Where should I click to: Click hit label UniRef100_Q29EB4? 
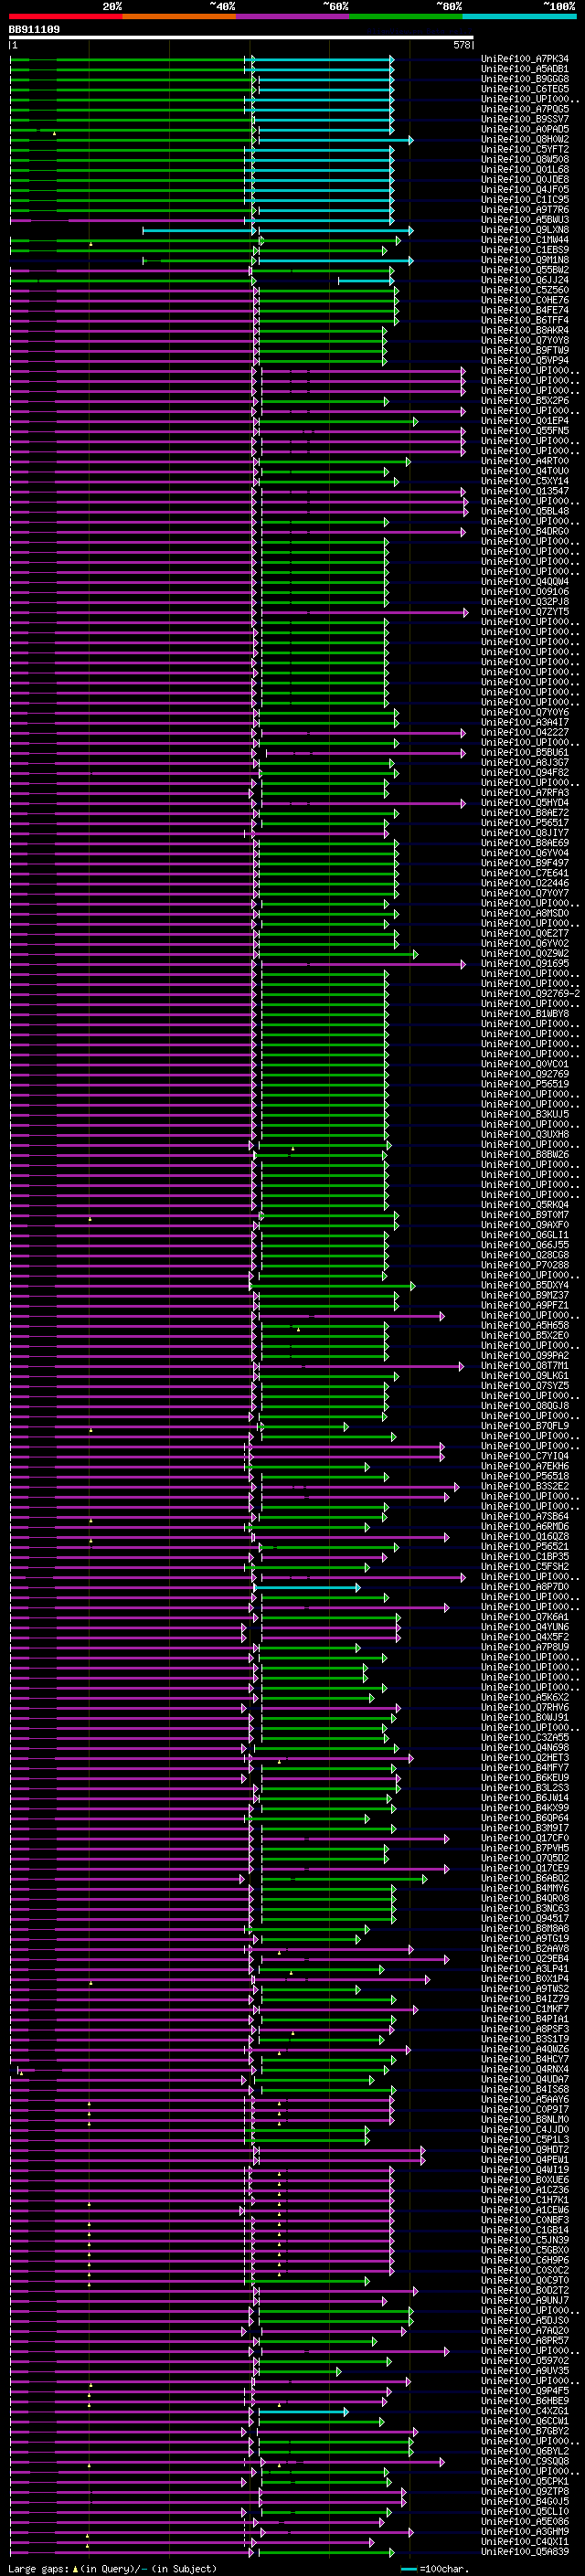(525, 1959)
